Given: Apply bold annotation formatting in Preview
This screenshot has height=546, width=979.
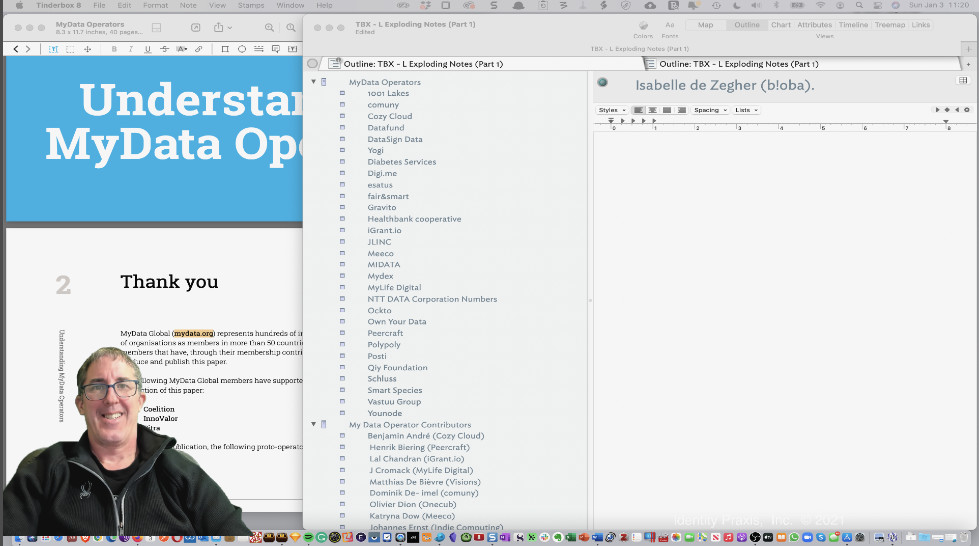Looking at the screenshot, I should 114,49.
